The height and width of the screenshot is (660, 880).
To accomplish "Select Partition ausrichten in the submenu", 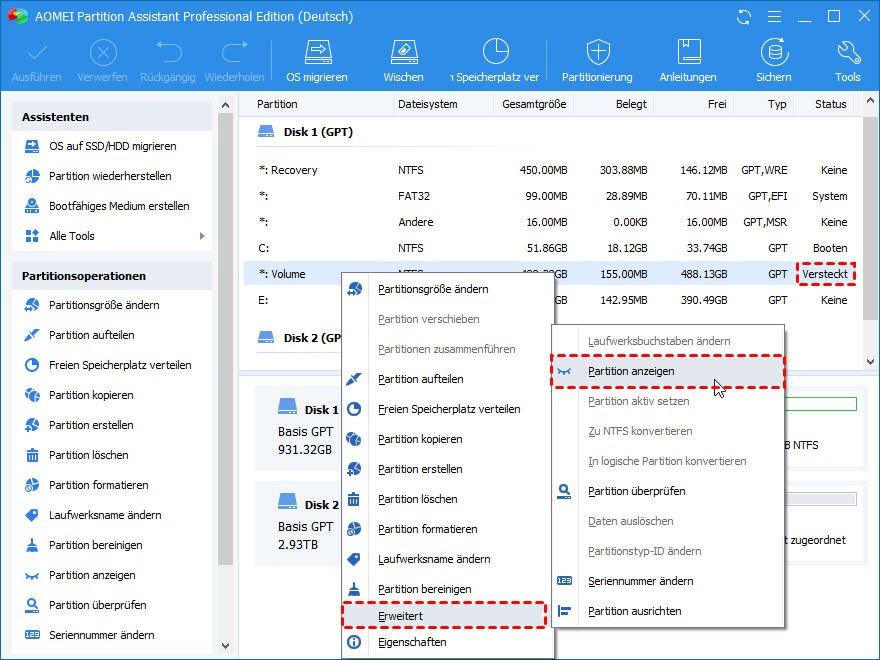I will coord(668,611).
